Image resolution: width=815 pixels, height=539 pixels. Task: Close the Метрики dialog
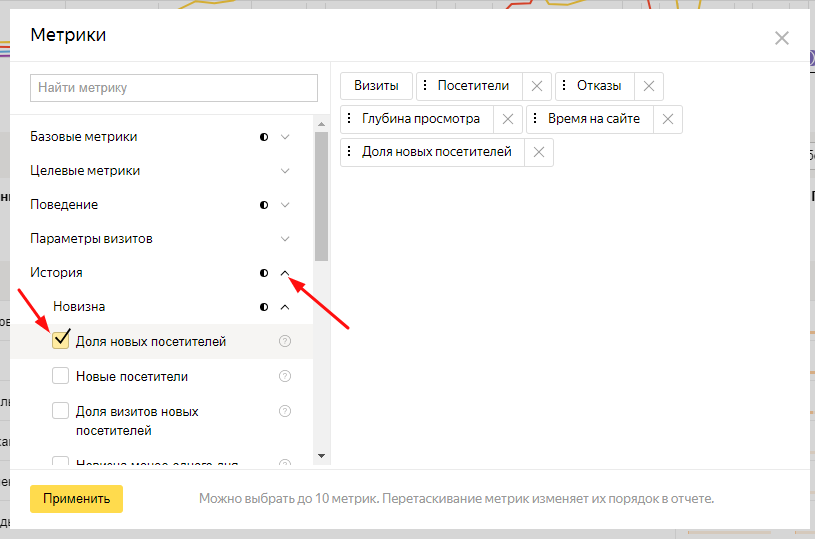782,38
